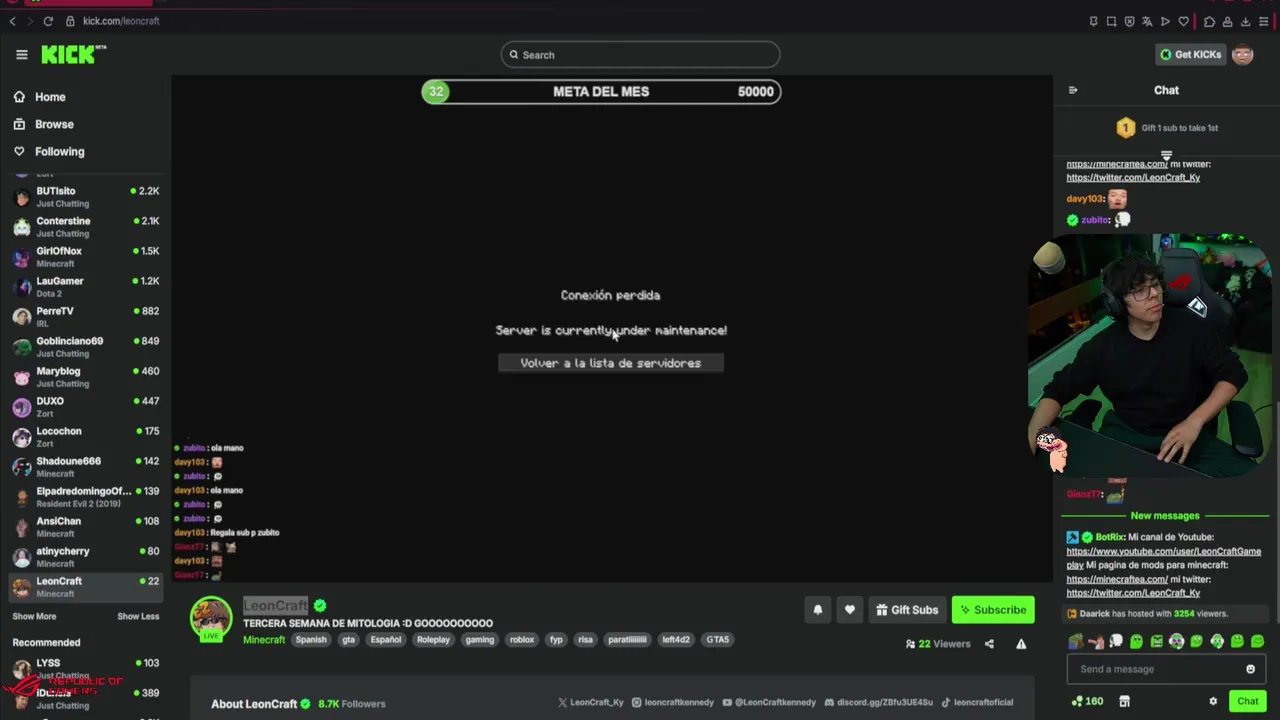Open leoncraftkennedy Instagram link
The image size is (1280, 720).
coord(673,703)
